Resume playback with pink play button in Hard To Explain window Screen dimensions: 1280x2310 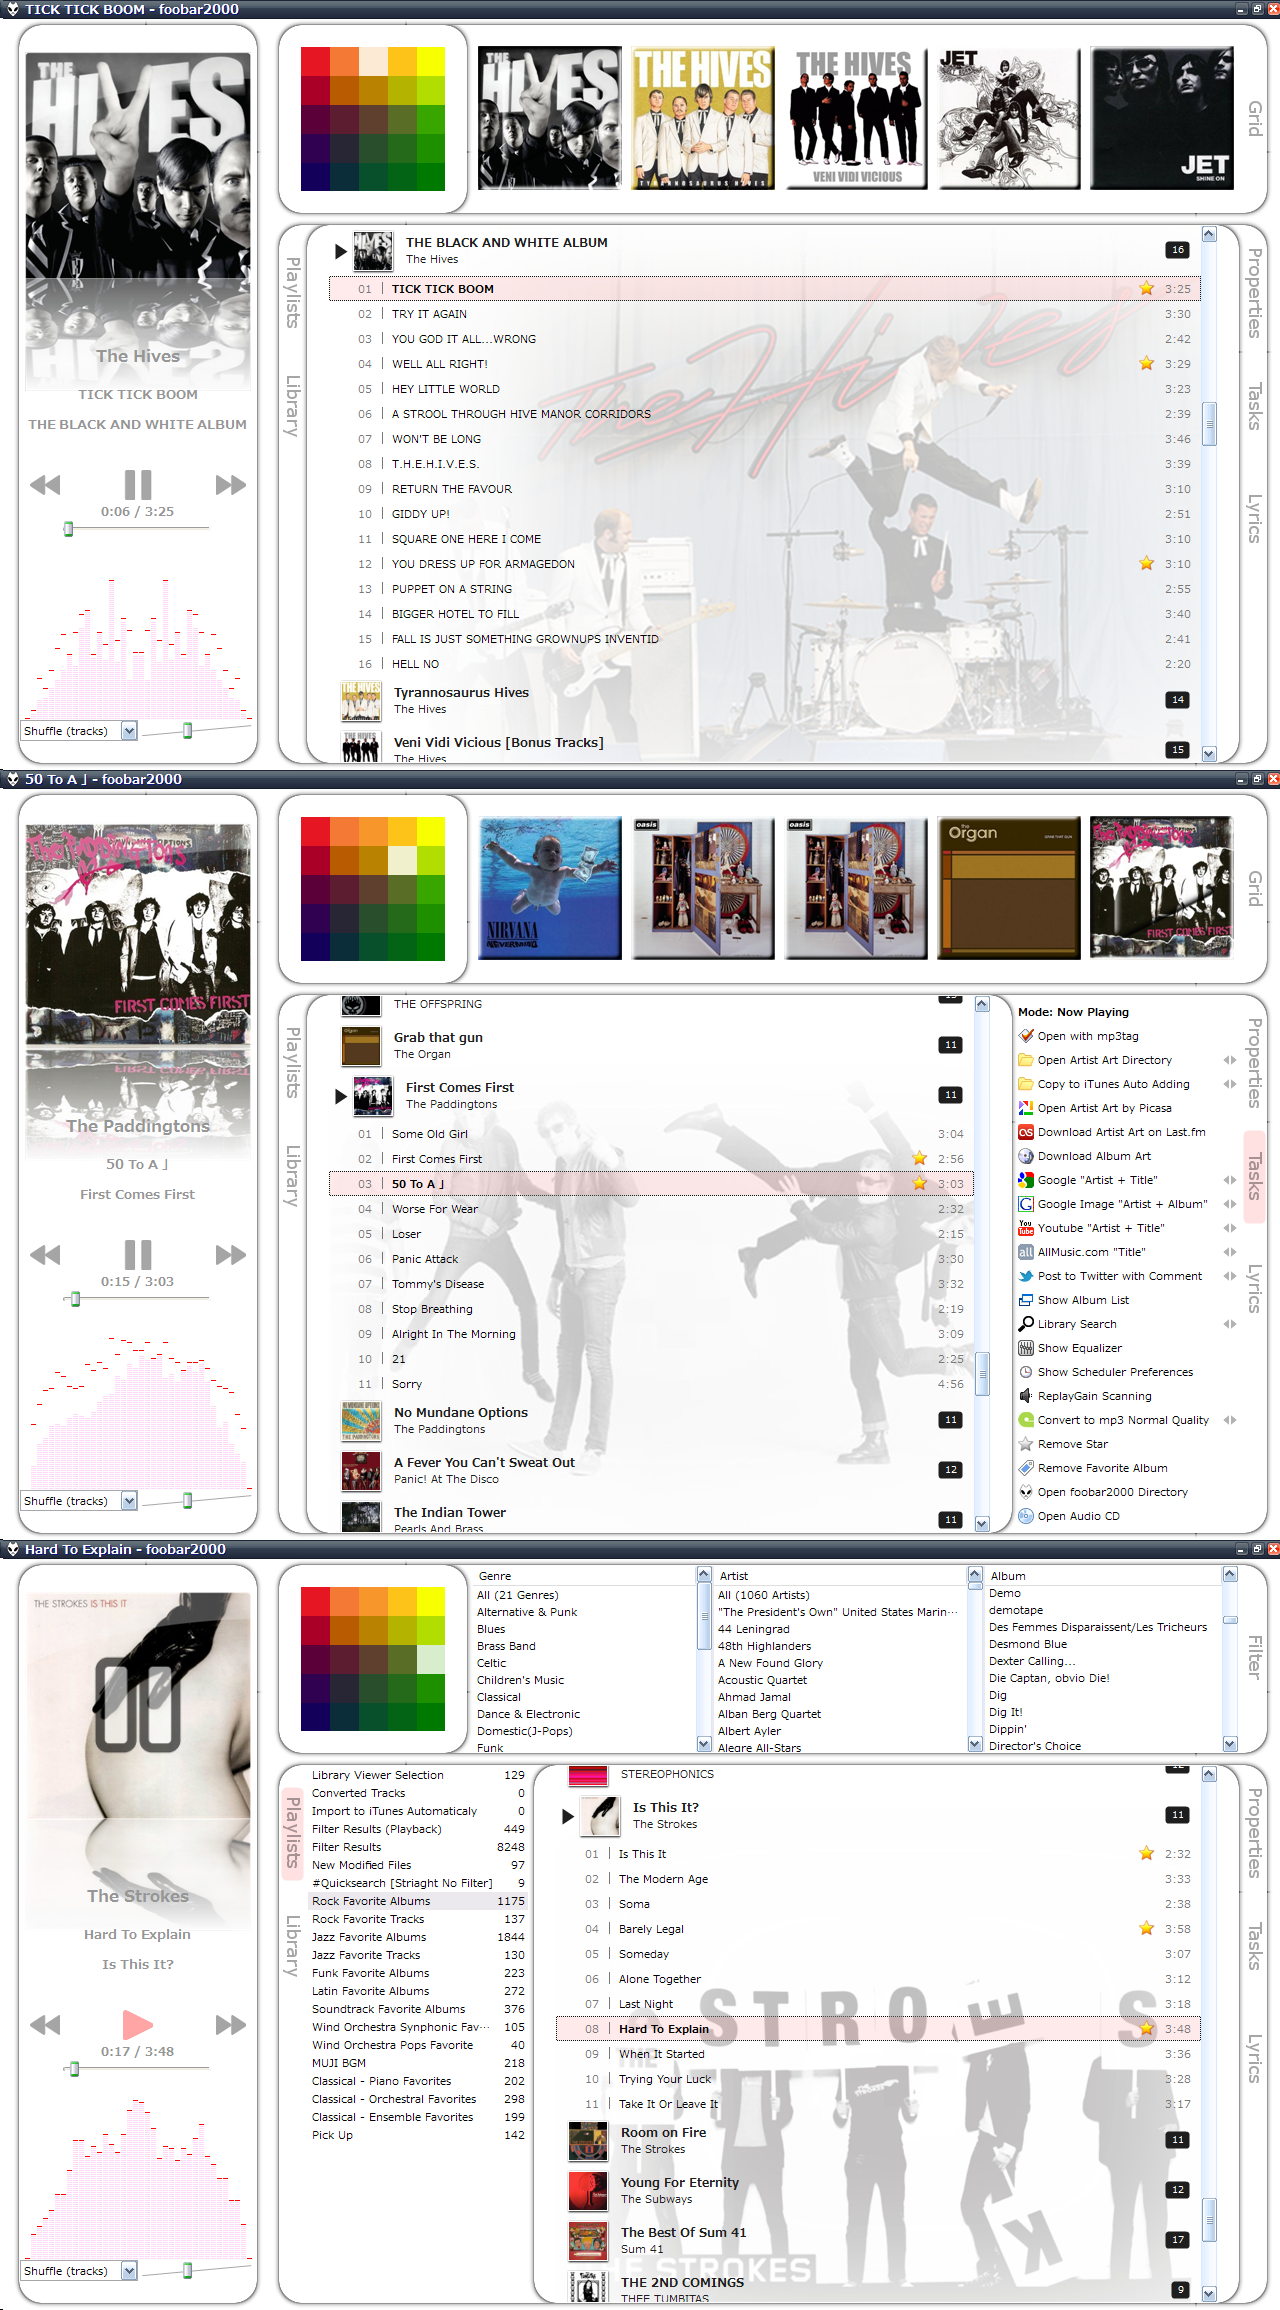[x=138, y=2025]
